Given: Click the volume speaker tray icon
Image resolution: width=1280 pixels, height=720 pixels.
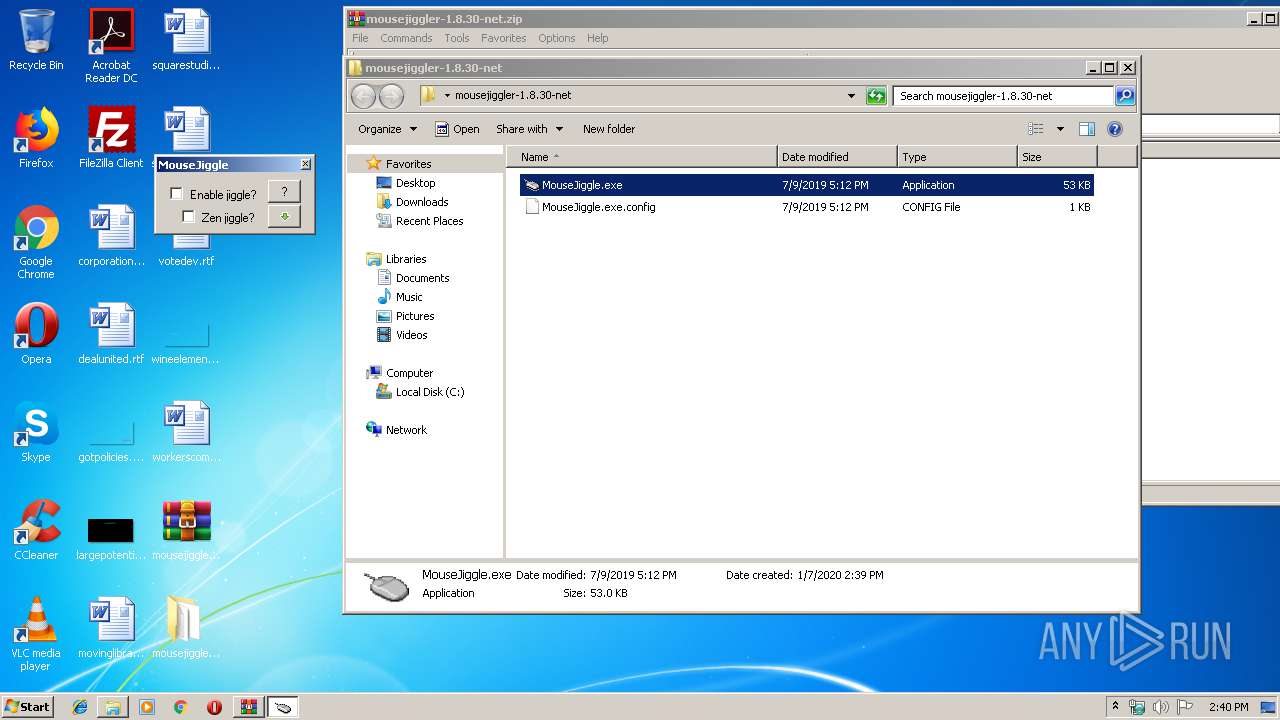Looking at the screenshot, I should (x=1161, y=707).
